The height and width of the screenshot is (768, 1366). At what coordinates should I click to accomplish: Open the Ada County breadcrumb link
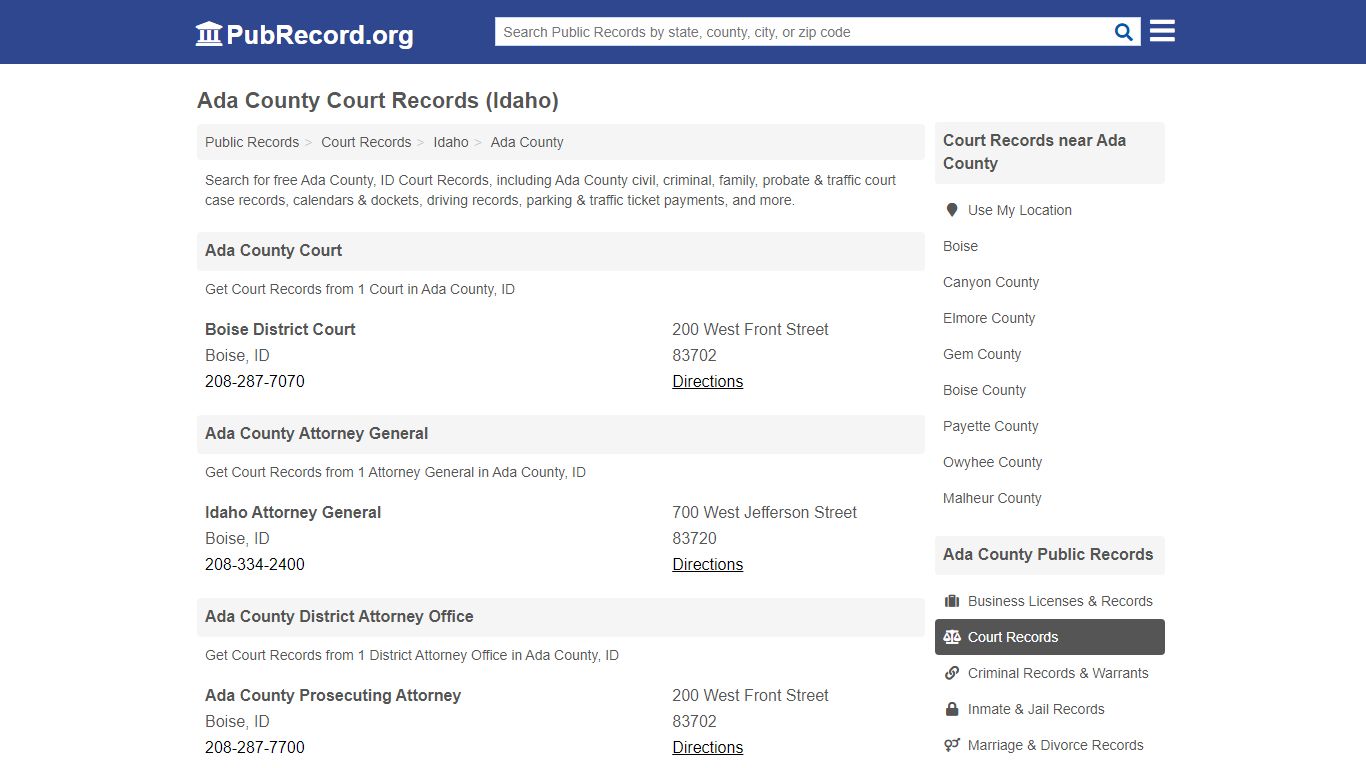[x=527, y=142]
